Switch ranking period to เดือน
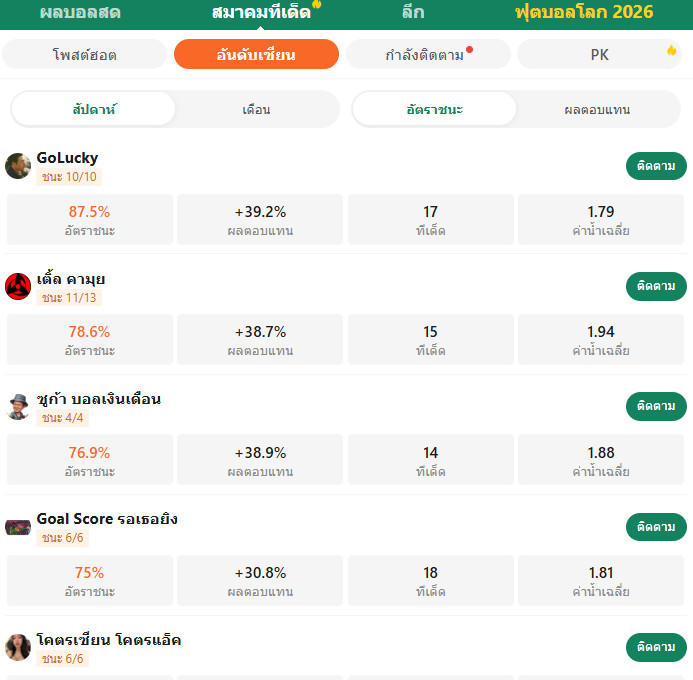 point(256,110)
